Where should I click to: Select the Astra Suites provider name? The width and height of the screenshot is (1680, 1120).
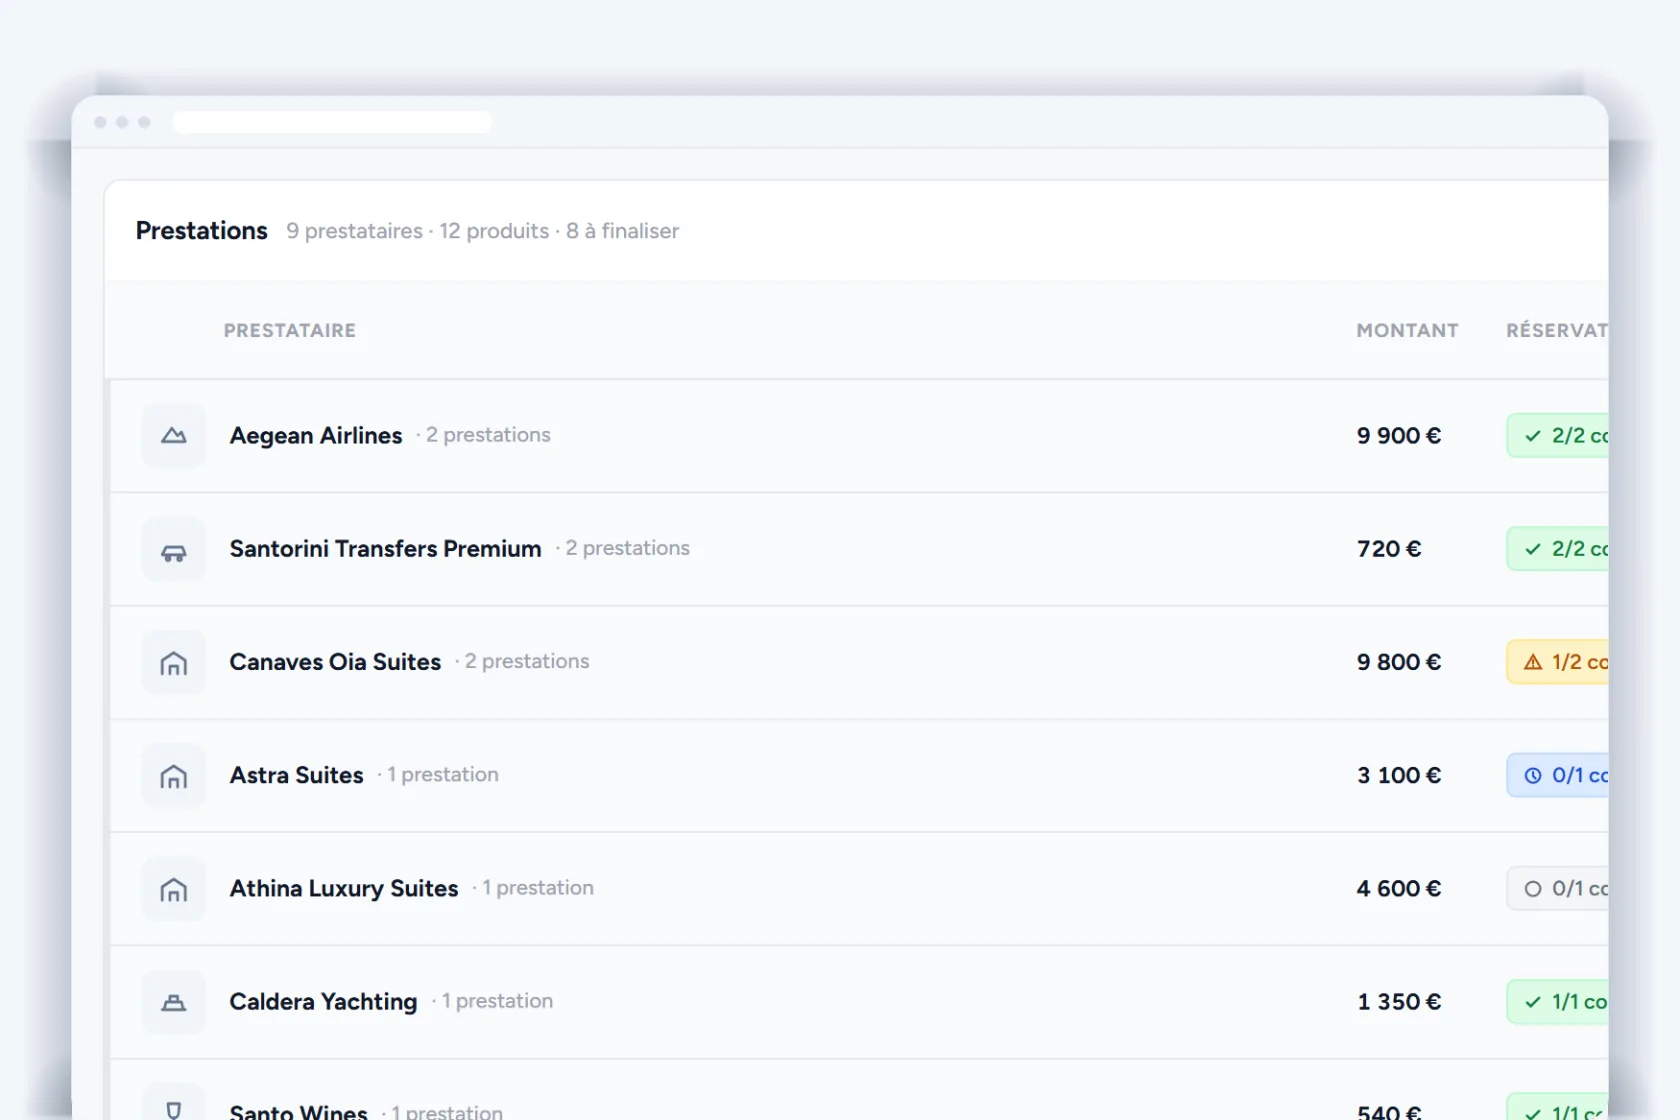297,775
